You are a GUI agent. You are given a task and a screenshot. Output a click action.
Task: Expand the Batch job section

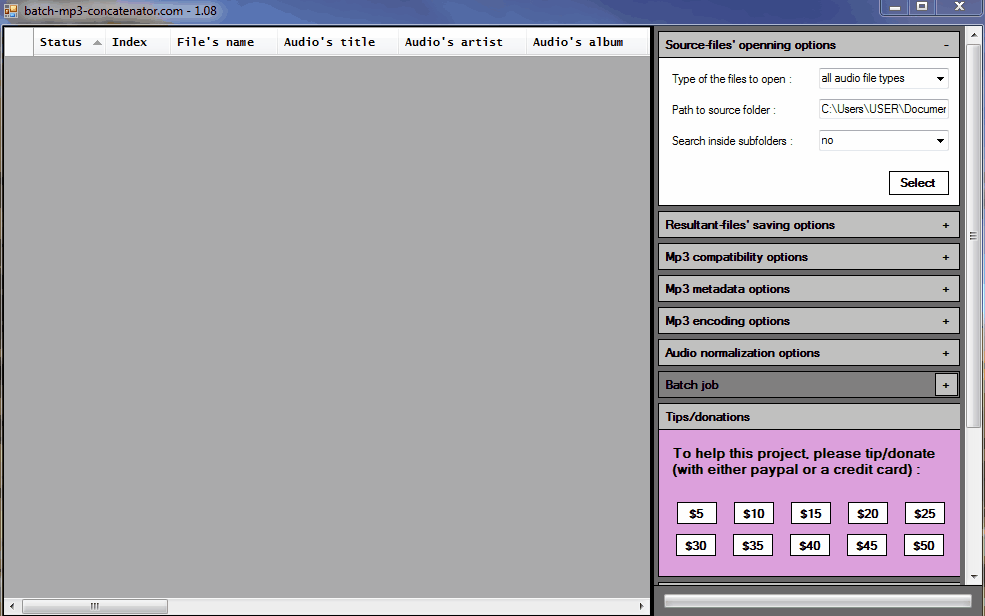click(x=945, y=385)
